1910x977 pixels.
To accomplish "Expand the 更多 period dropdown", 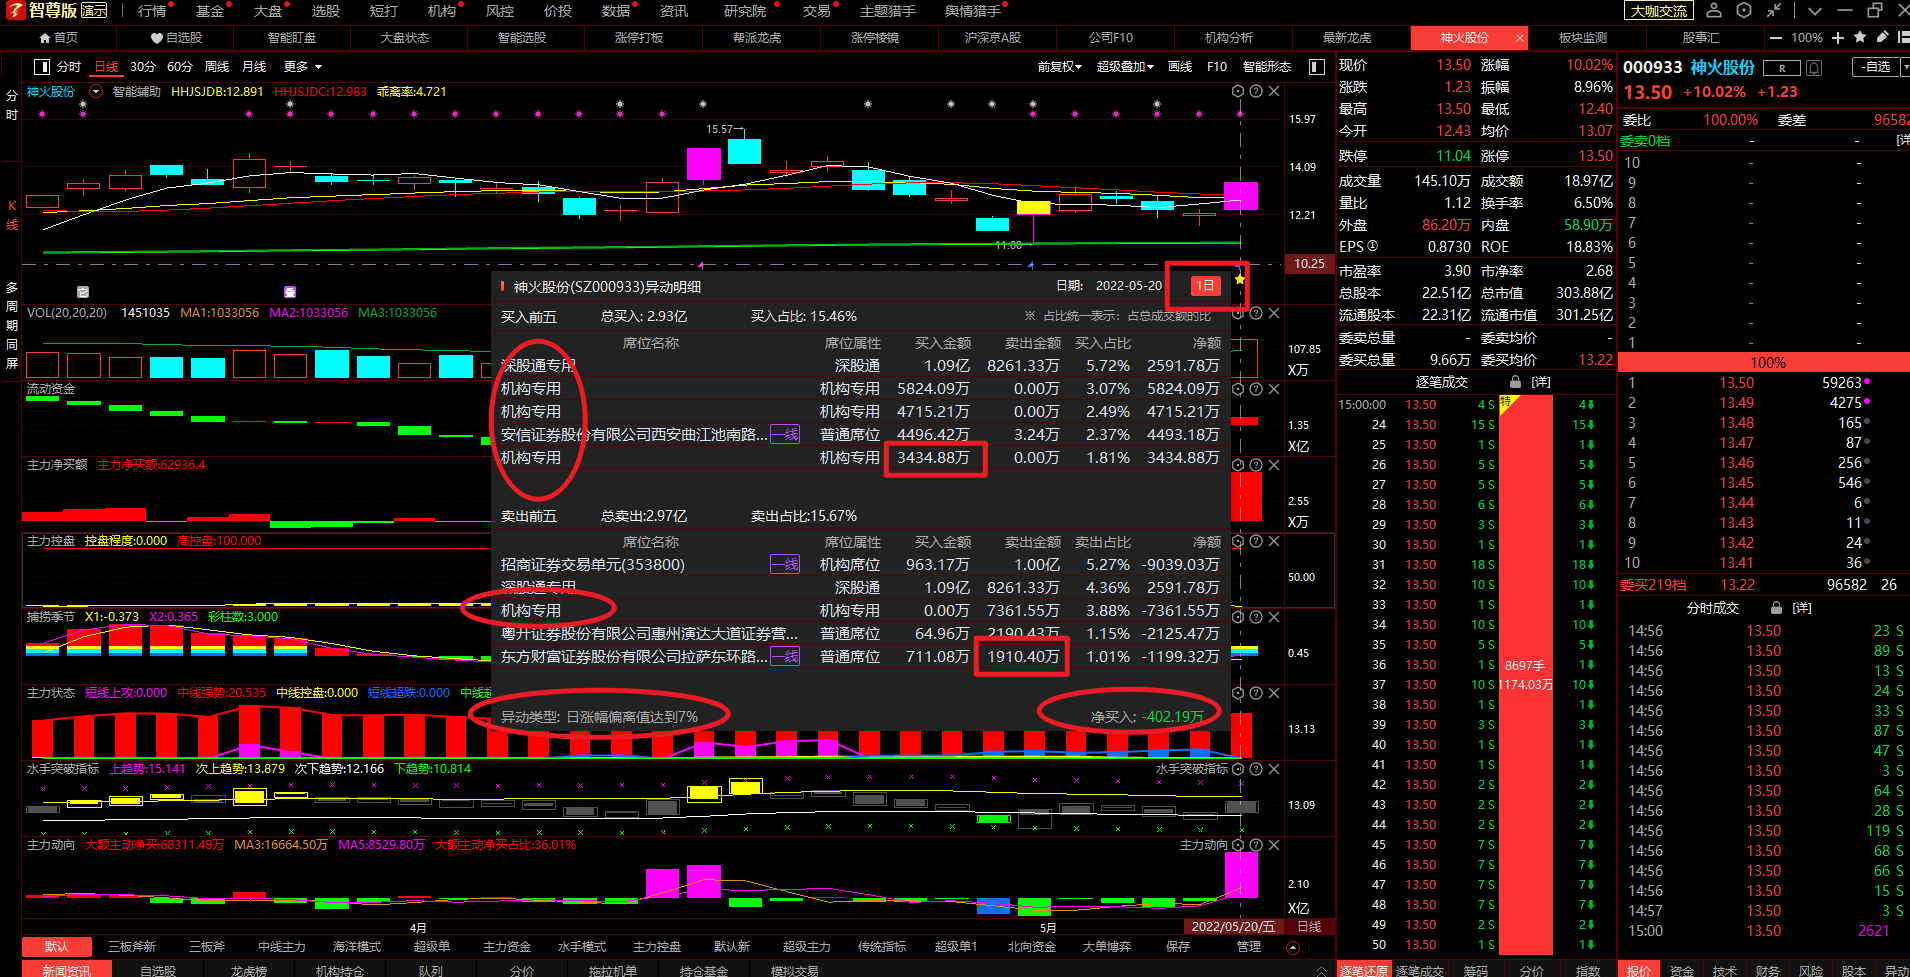I will (303, 67).
